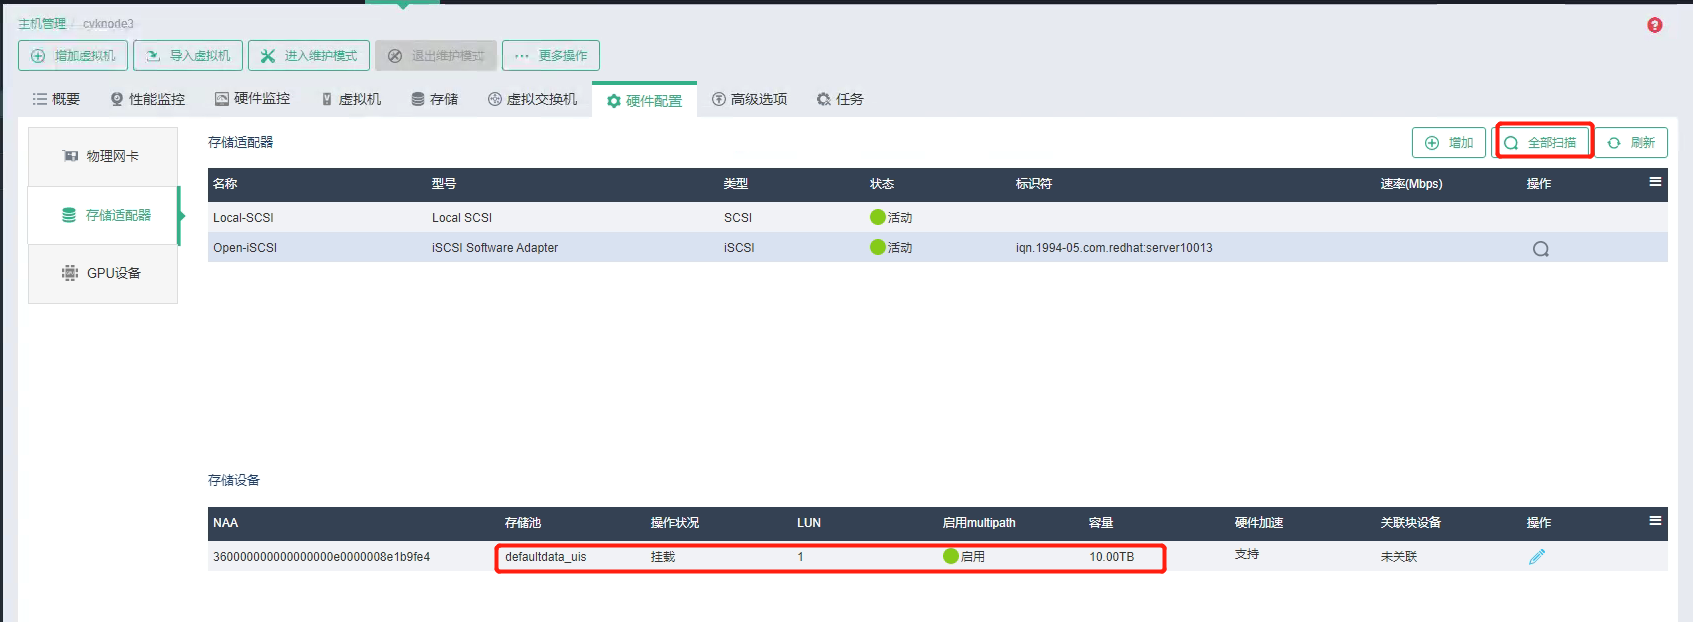1693x622 pixels.
Task: Open the storage device table column menu icon
Action: 1655,521
